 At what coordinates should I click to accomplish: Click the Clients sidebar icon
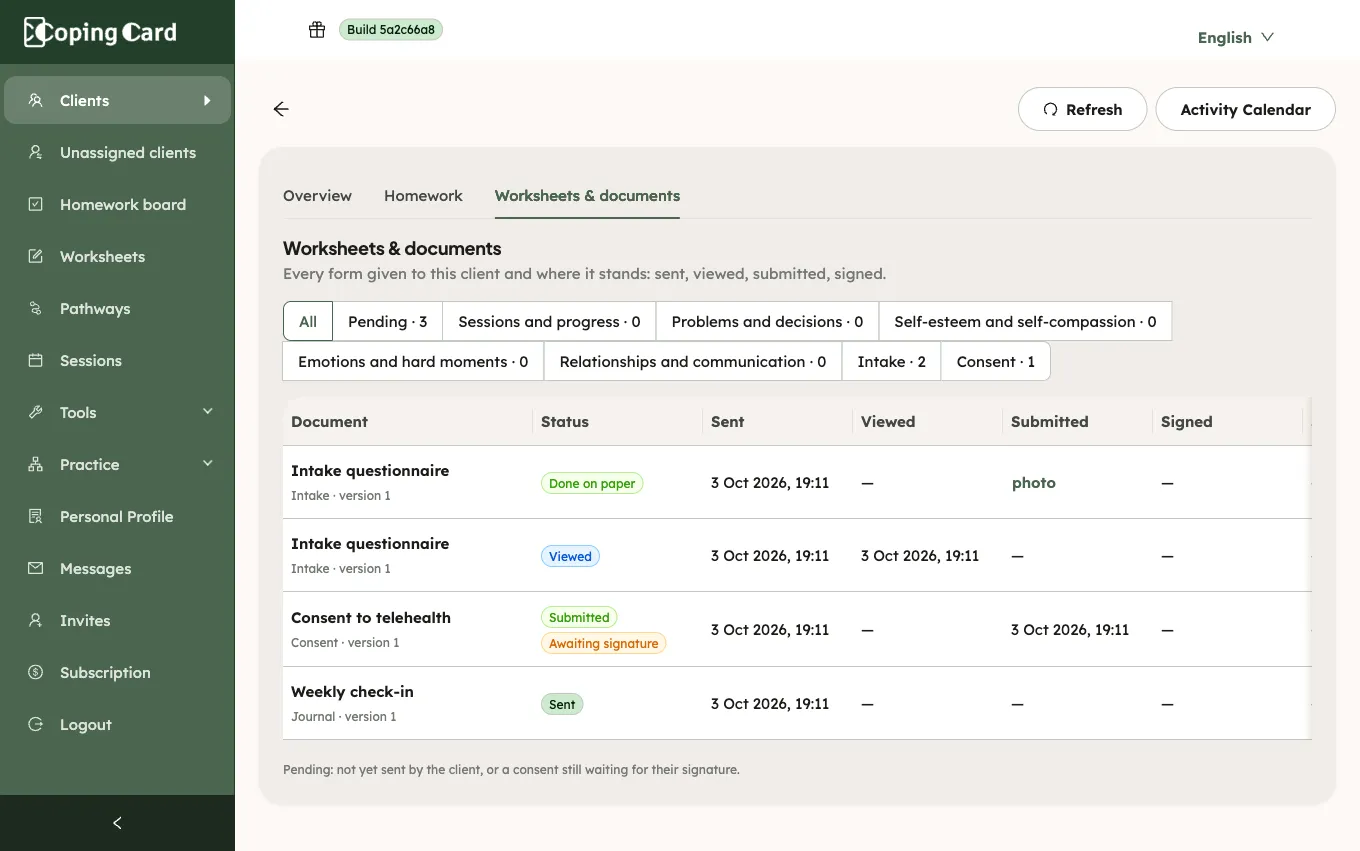click(x=36, y=100)
